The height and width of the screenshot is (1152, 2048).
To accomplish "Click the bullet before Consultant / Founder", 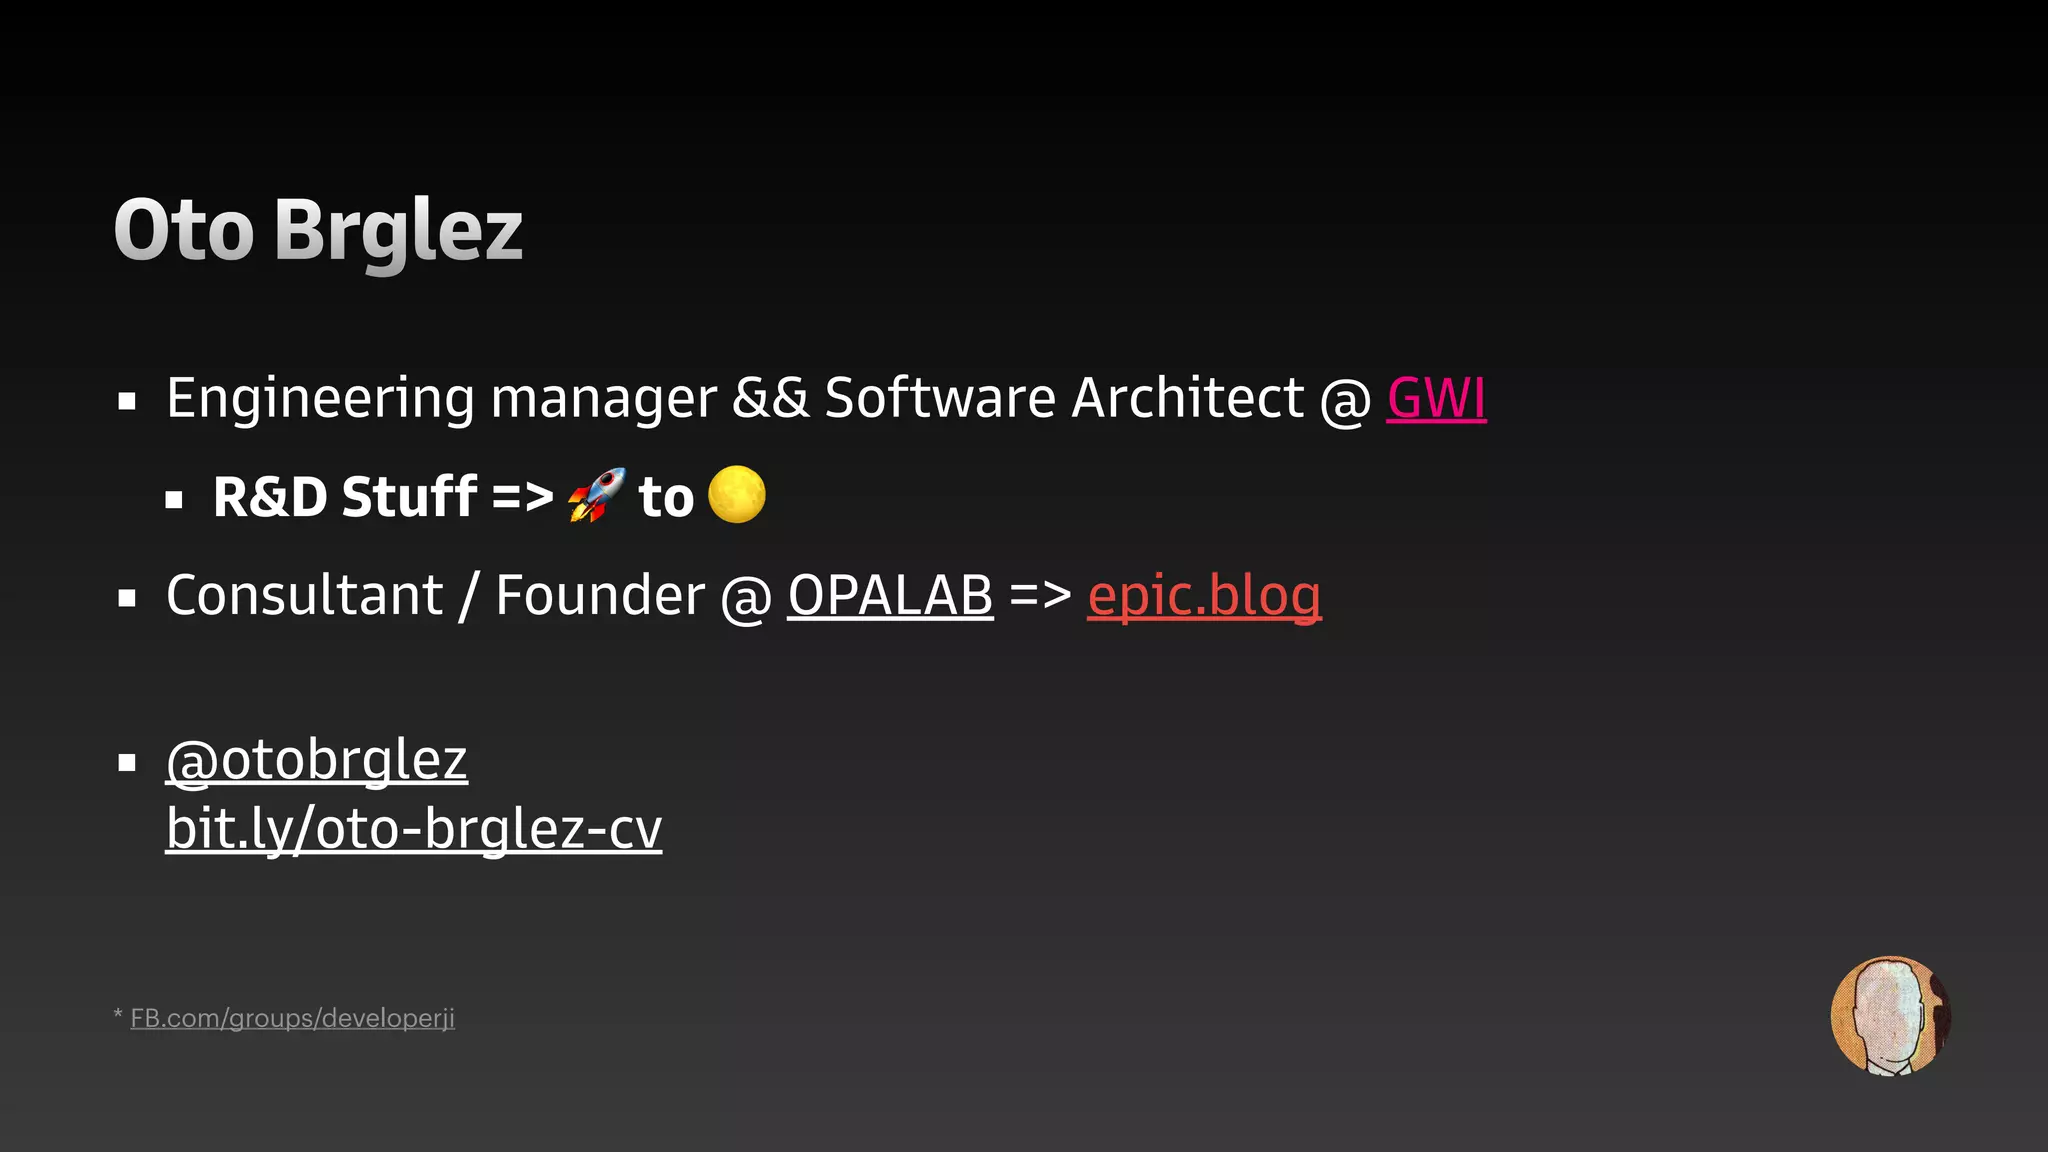I will pyautogui.click(x=126, y=599).
